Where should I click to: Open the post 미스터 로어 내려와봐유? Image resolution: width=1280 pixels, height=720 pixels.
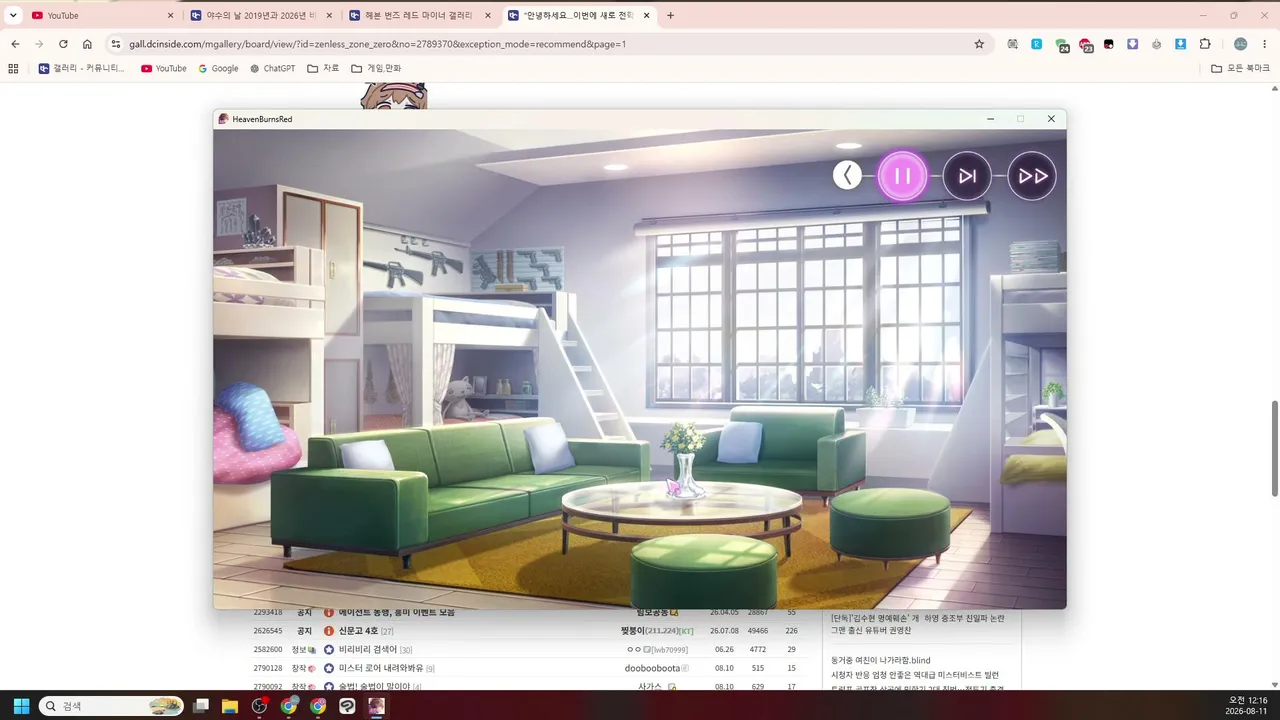(381, 668)
